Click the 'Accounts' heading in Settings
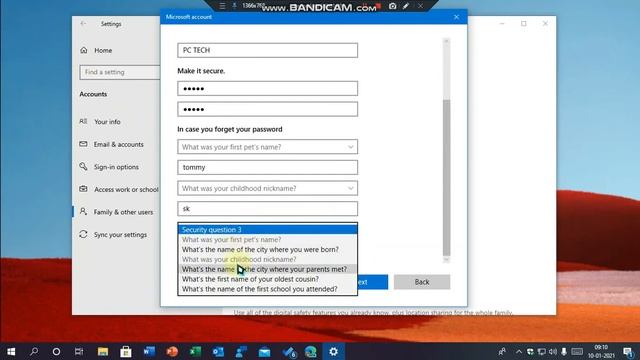 point(93,94)
